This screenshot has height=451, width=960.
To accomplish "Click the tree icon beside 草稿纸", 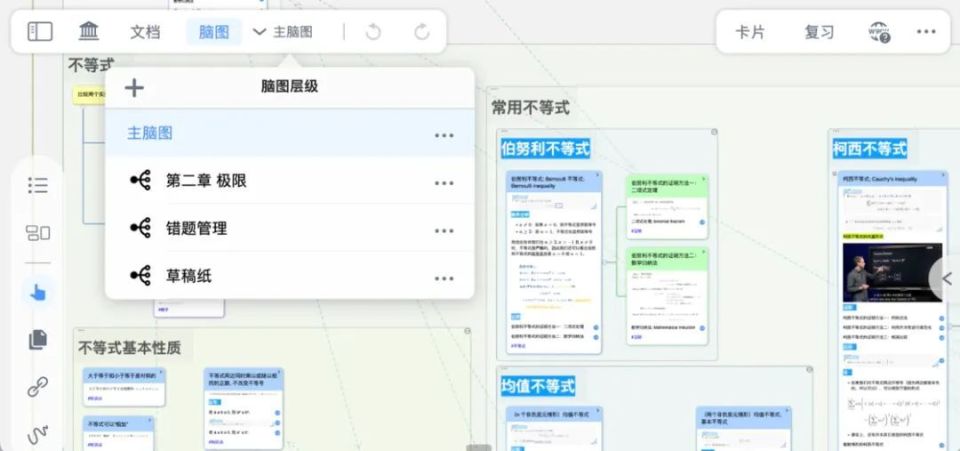I will tap(141, 276).
